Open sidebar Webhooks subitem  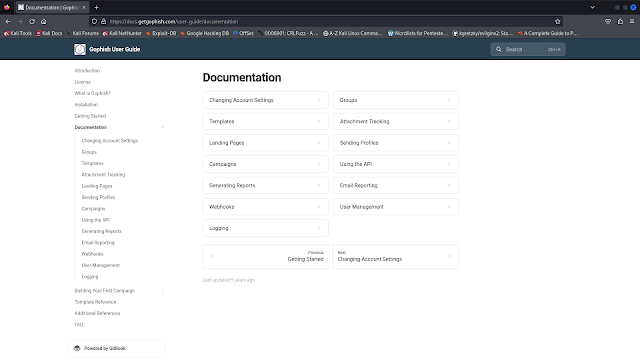tap(92, 254)
